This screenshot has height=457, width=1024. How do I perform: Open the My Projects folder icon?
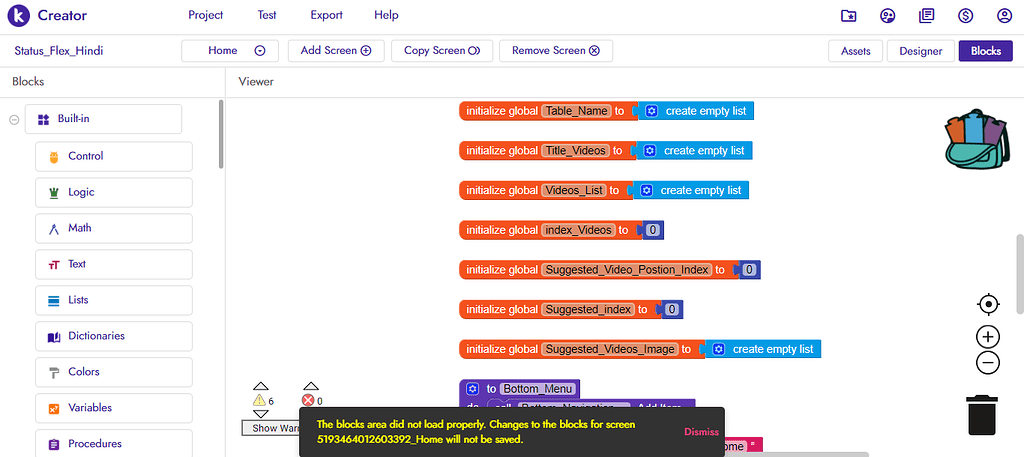coord(848,16)
